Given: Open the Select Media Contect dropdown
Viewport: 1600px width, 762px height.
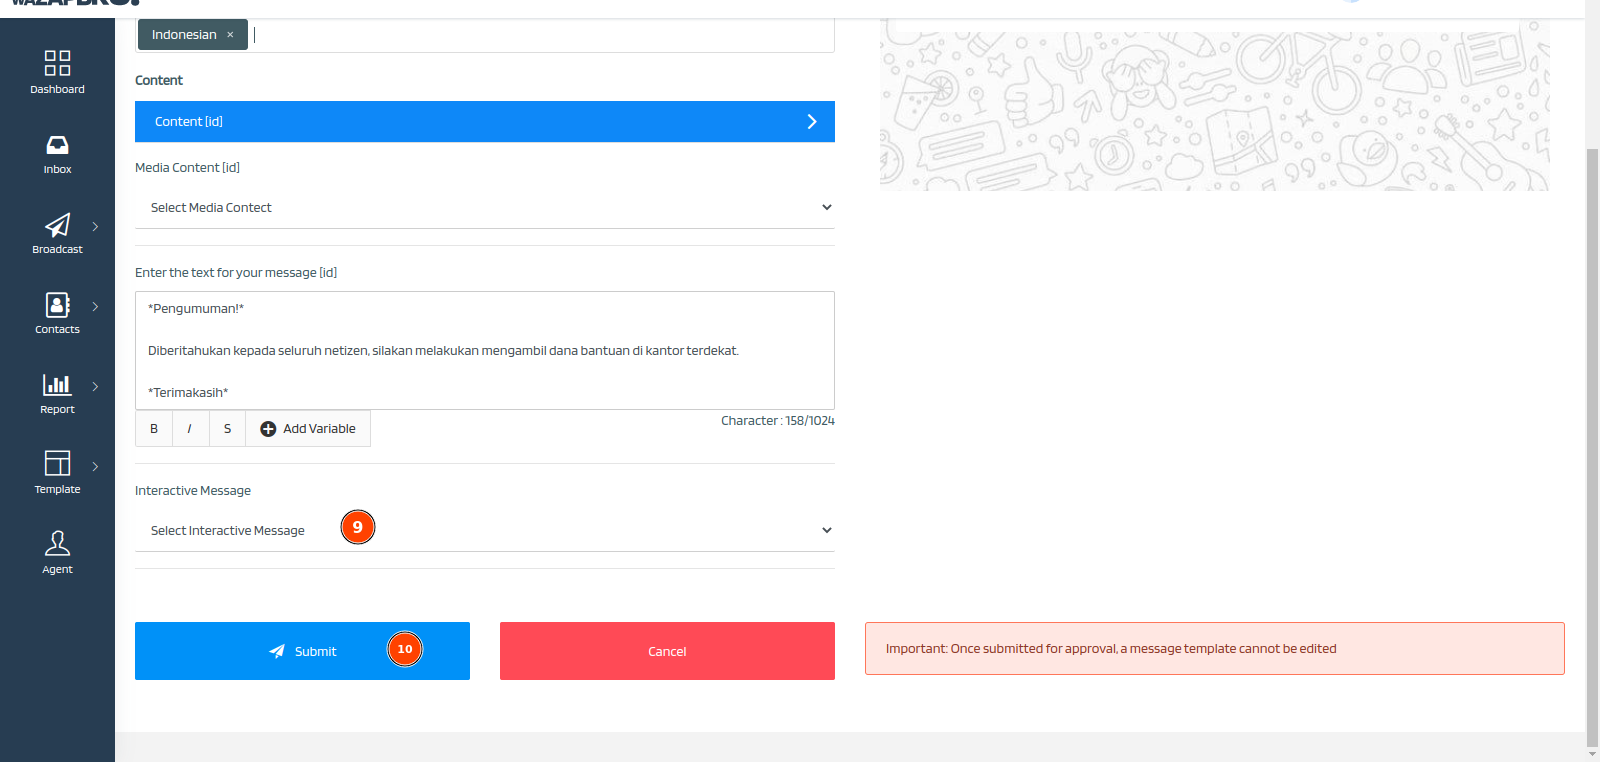Looking at the screenshot, I should (x=484, y=207).
